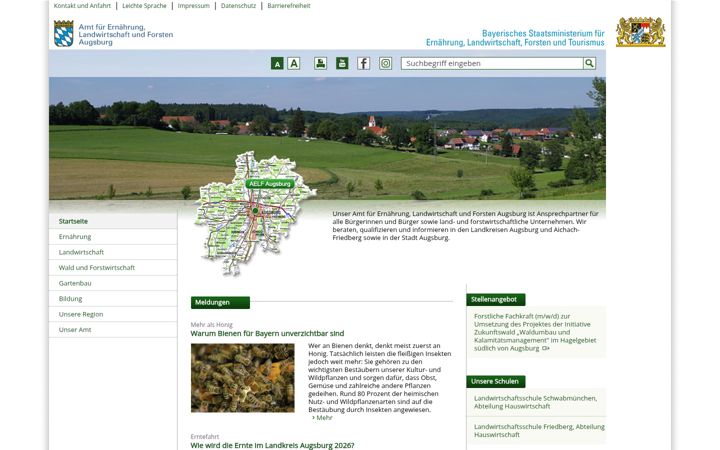Open Landwirtschaftsschule Schwabmünchen link
Viewport: 720px width, 450px height.
[535, 402]
